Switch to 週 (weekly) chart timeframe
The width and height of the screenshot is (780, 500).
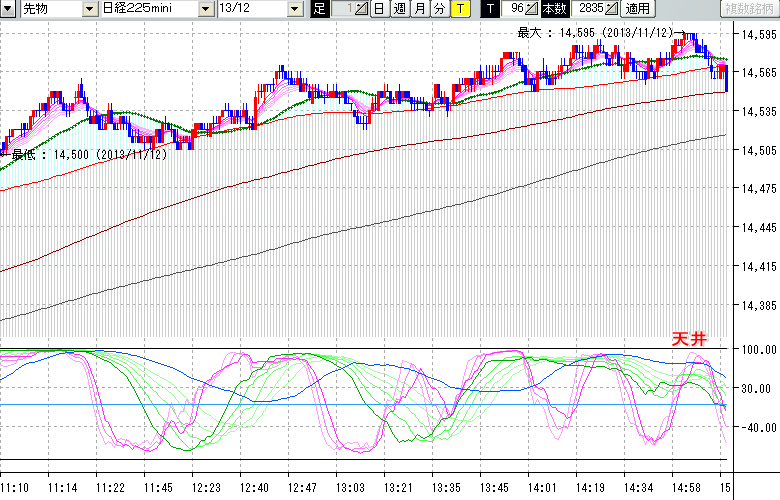tap(399, 9)
